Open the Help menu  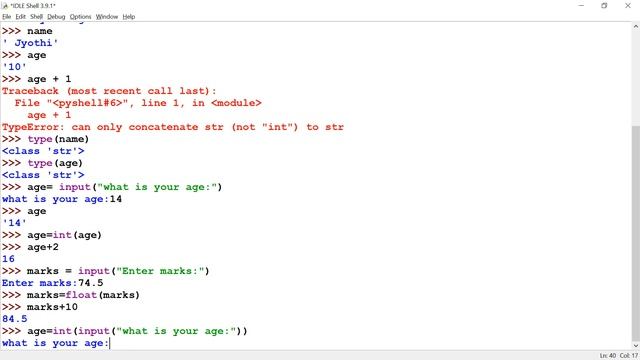tap(129, 17)
